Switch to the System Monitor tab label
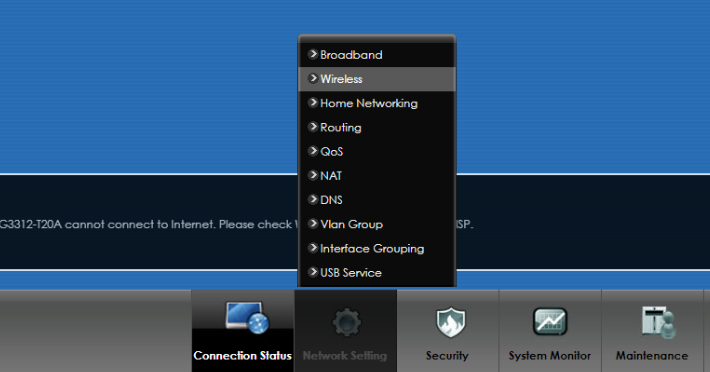710x372 pixels. click(x=550, y=356)
